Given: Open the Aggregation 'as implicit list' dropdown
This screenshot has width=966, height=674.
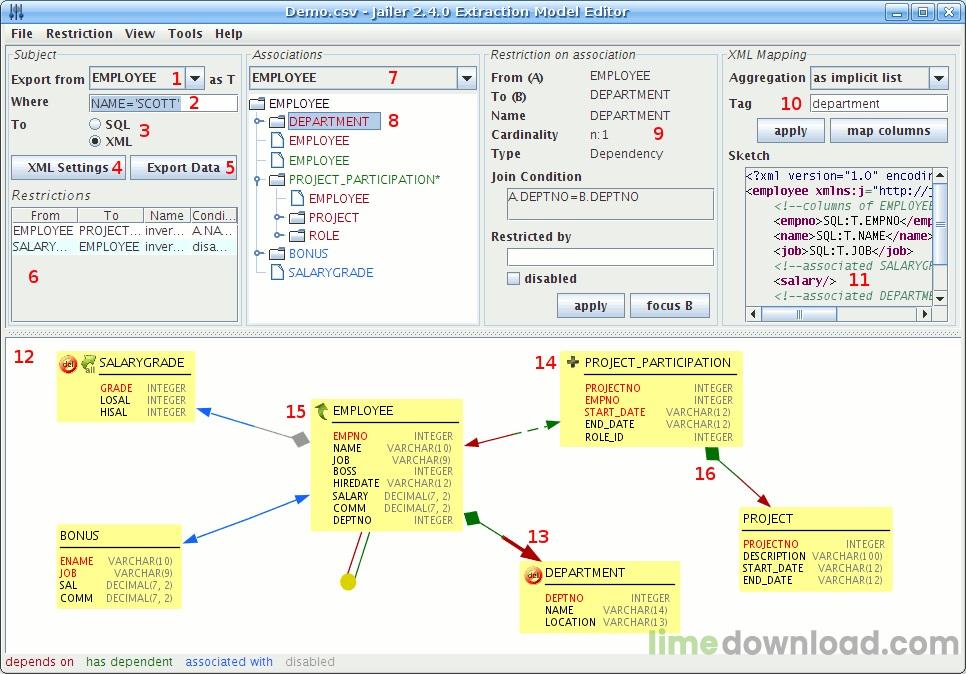Looking at the screenshot, I should pos(938,78).
